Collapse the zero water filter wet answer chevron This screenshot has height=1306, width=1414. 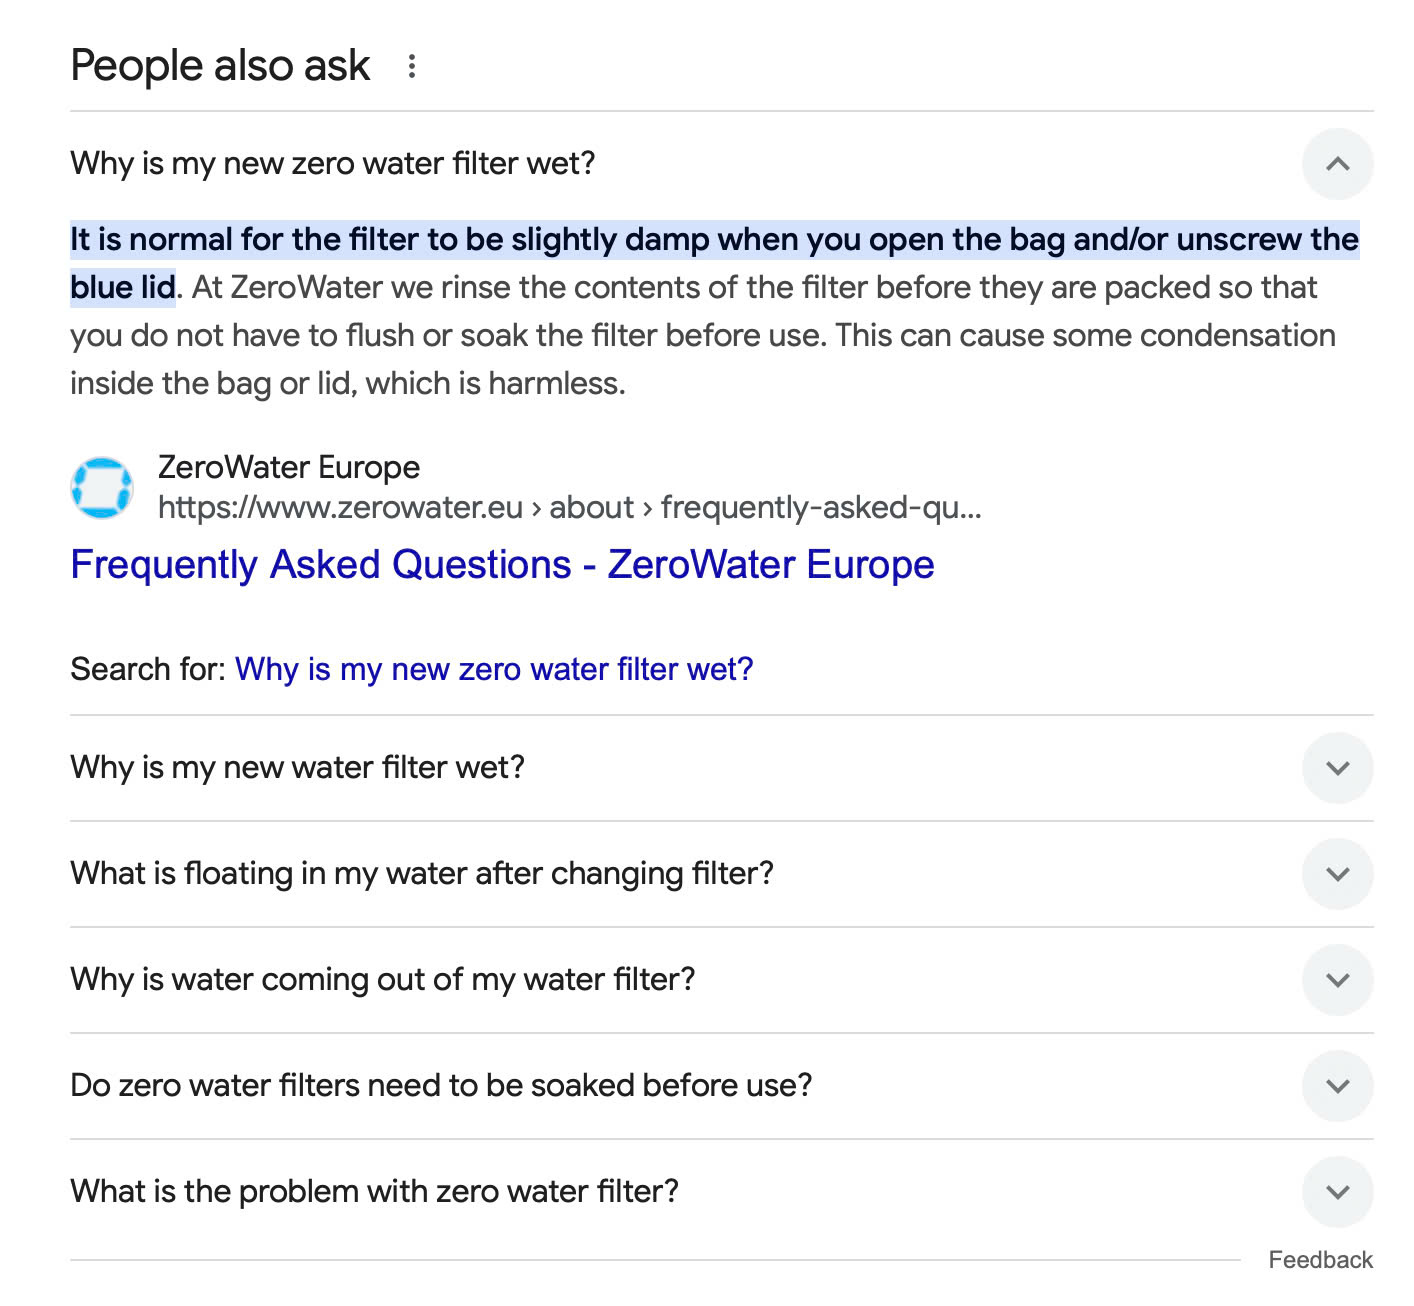[1337, 164]
